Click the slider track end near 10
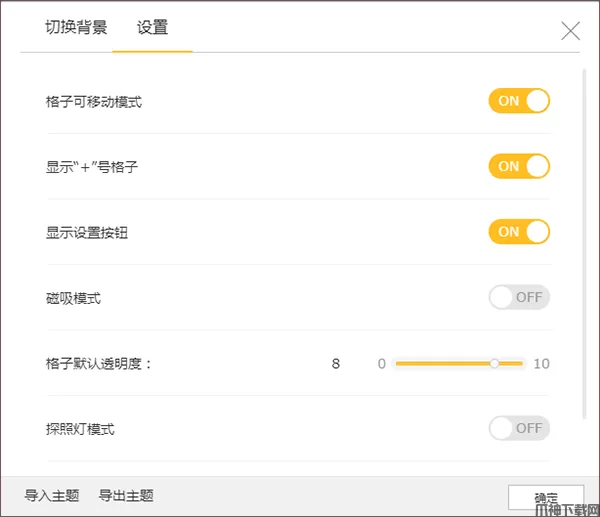 pos(522,364)
